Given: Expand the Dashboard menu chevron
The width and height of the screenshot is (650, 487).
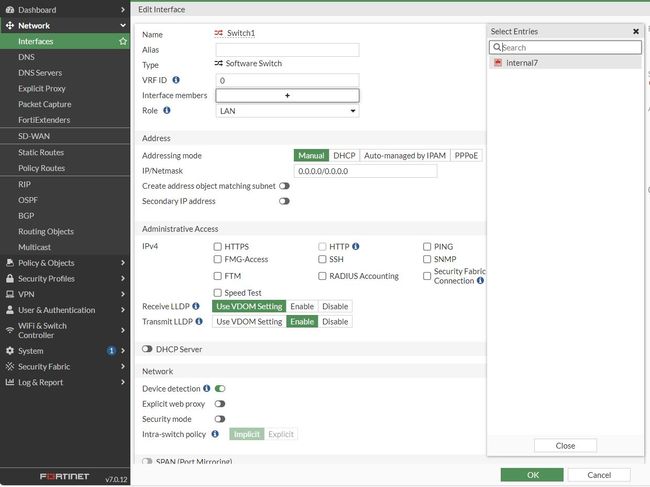Looking at the screenshot, I should pos(123,10).
